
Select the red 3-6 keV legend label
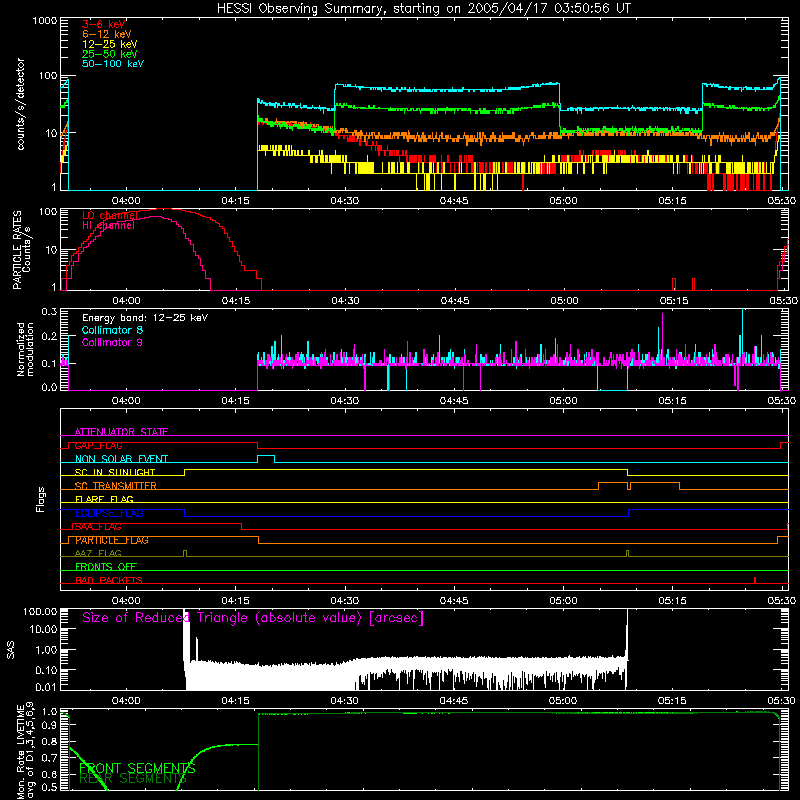point(104,24)
